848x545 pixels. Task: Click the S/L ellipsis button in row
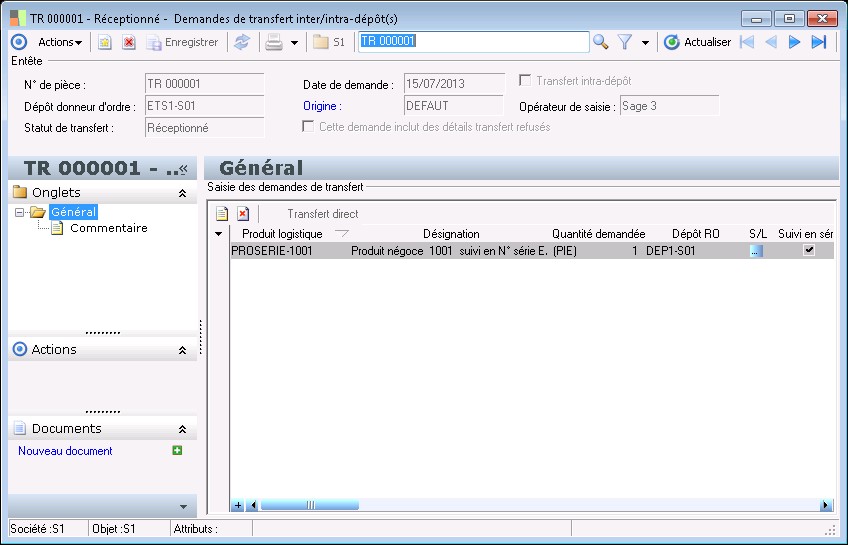click(756, 251)
